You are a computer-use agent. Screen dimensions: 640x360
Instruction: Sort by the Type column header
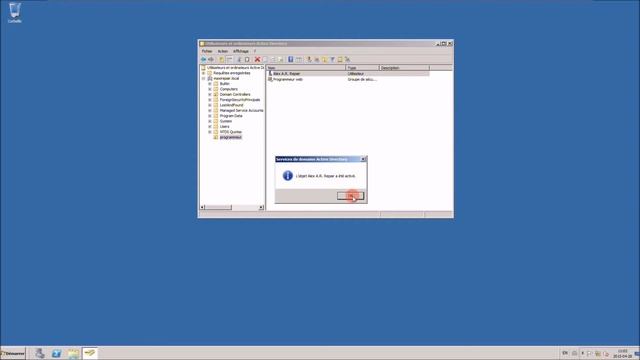tap(362, 68)
